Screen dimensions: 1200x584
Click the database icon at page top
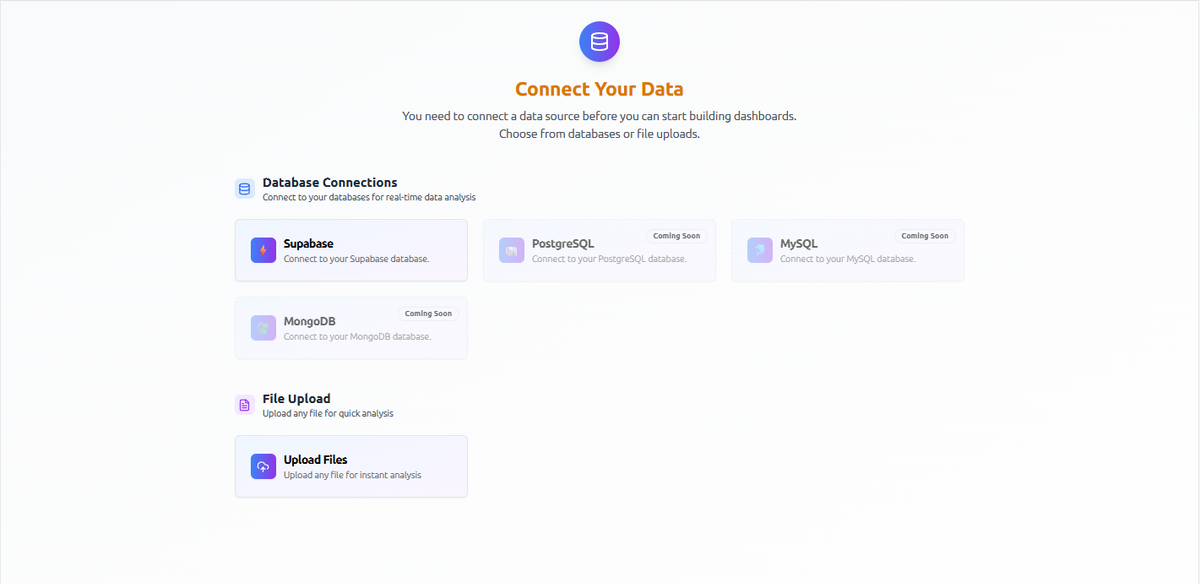point(599,42)
